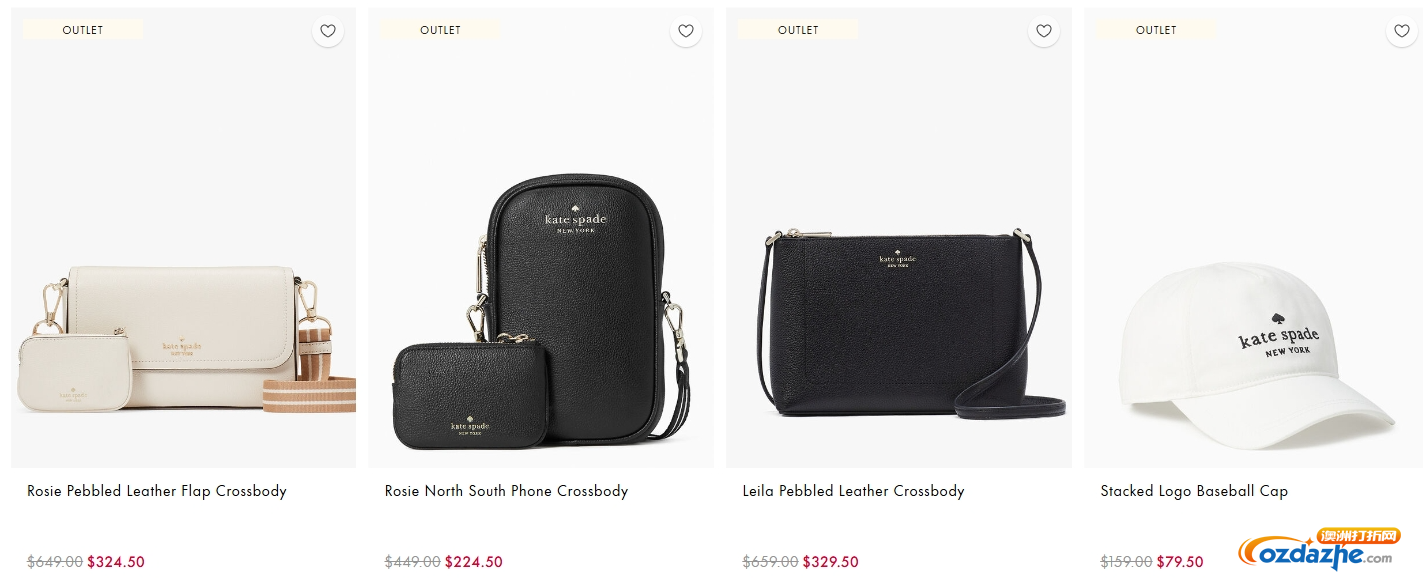The image size is (1423, 583).
Task: Click the $324.50 sale price
Action: [116, 562]
